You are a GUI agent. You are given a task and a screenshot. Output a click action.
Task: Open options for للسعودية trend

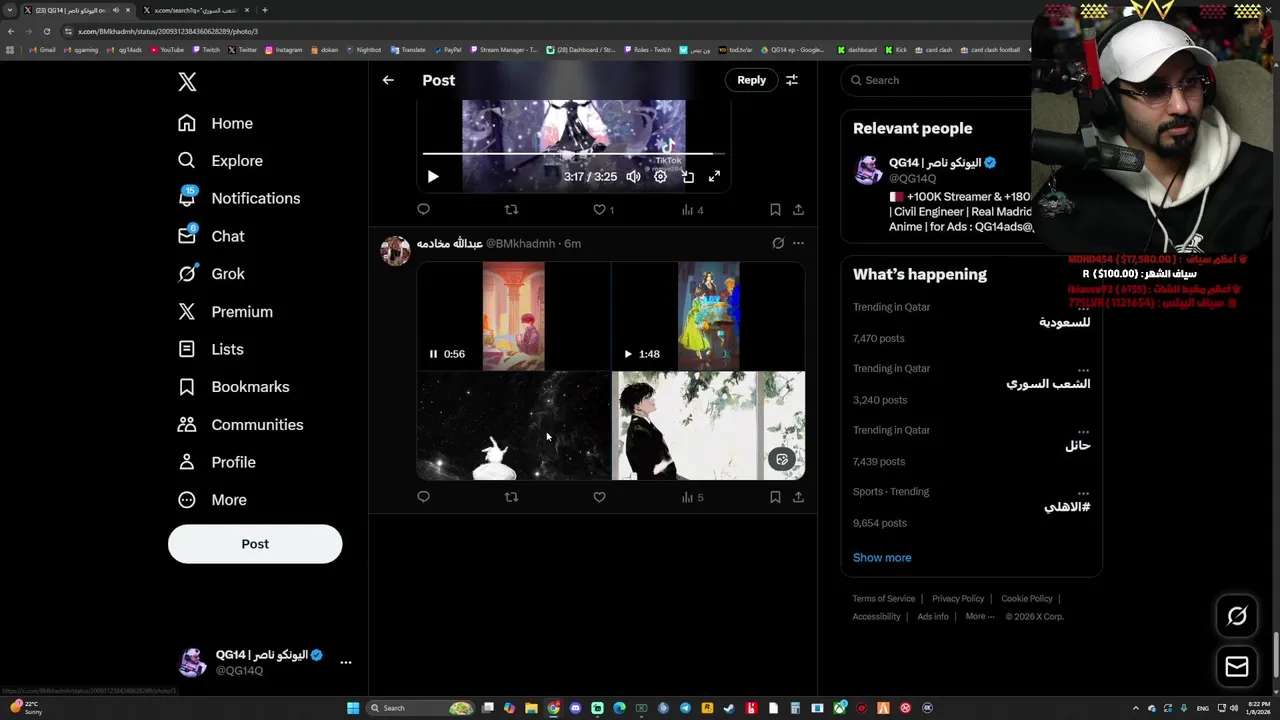pos(1083,308)
